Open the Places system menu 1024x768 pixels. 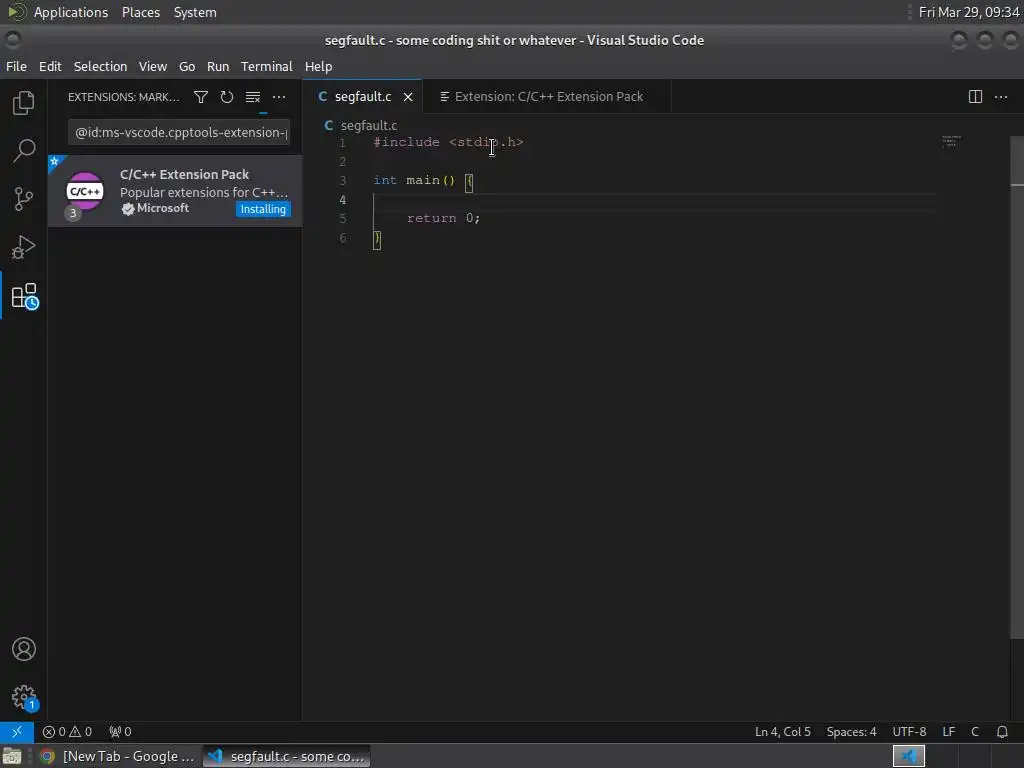pyautogui.click(x=140, y=12)
